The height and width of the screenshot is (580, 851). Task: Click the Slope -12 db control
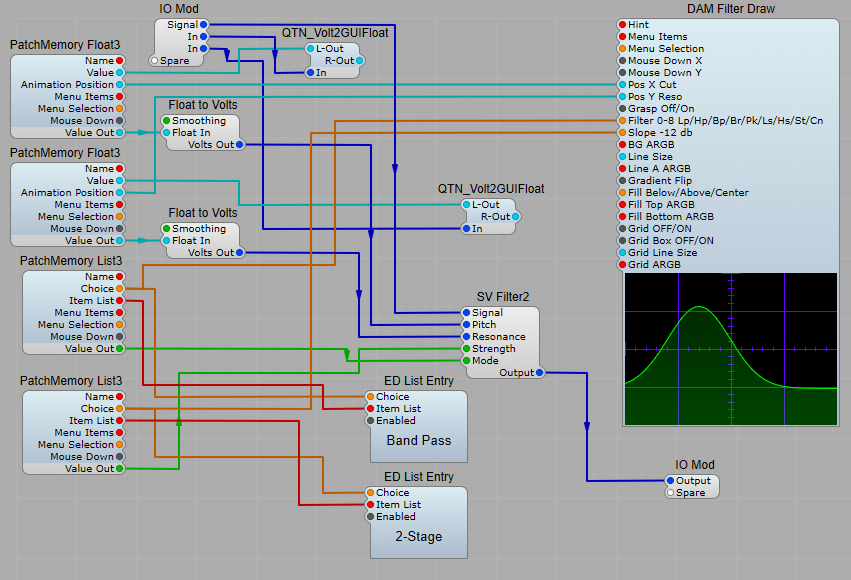pyautogui.click(x=622, y=132)
